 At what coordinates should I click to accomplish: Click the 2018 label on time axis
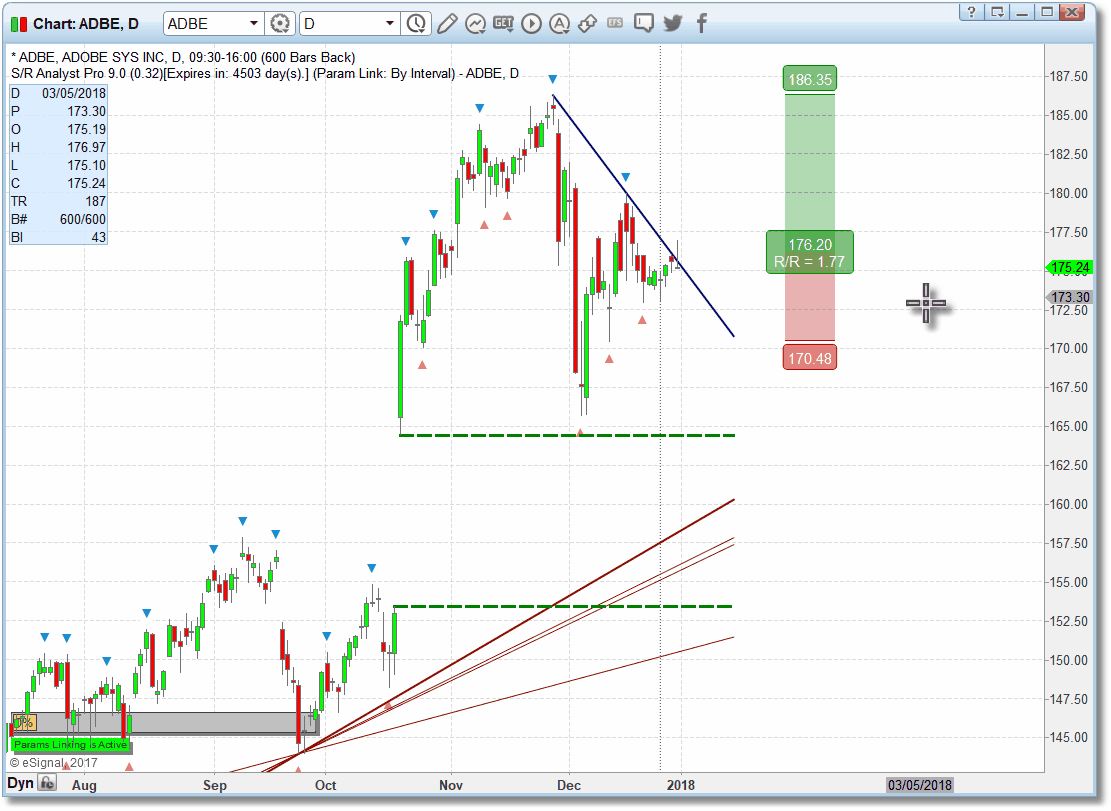click(x=681, y=786)
